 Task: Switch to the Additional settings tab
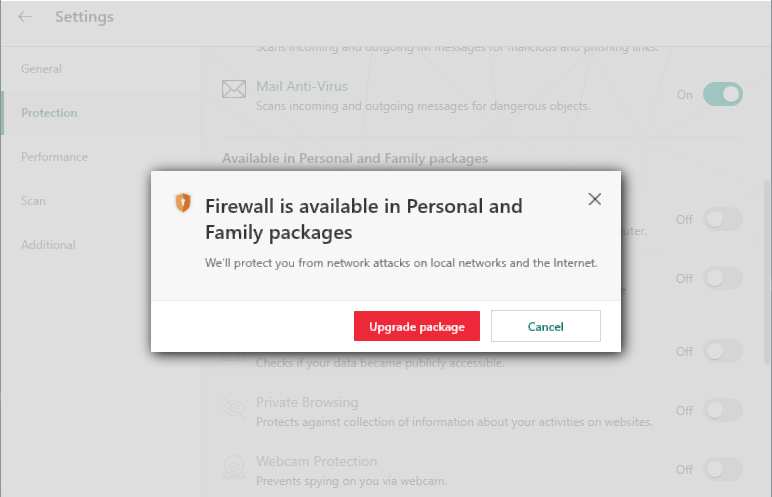click(48, 245)
